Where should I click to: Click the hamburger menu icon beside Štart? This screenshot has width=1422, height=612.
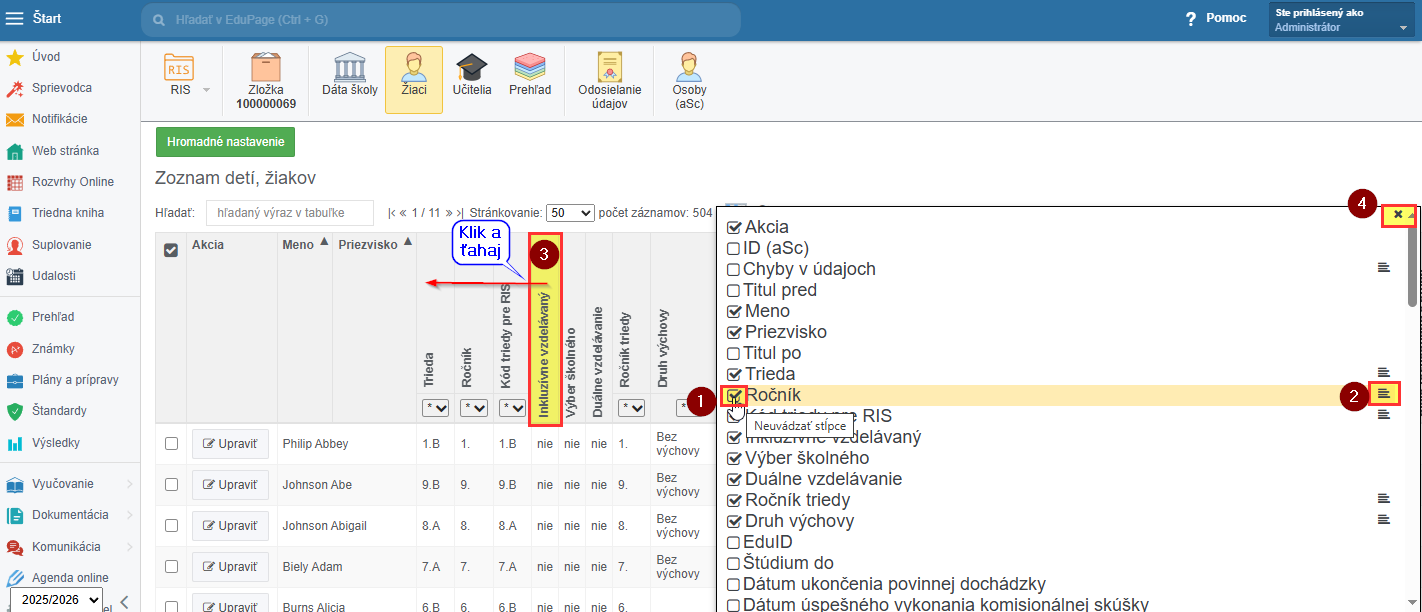(x=15, y=19)
